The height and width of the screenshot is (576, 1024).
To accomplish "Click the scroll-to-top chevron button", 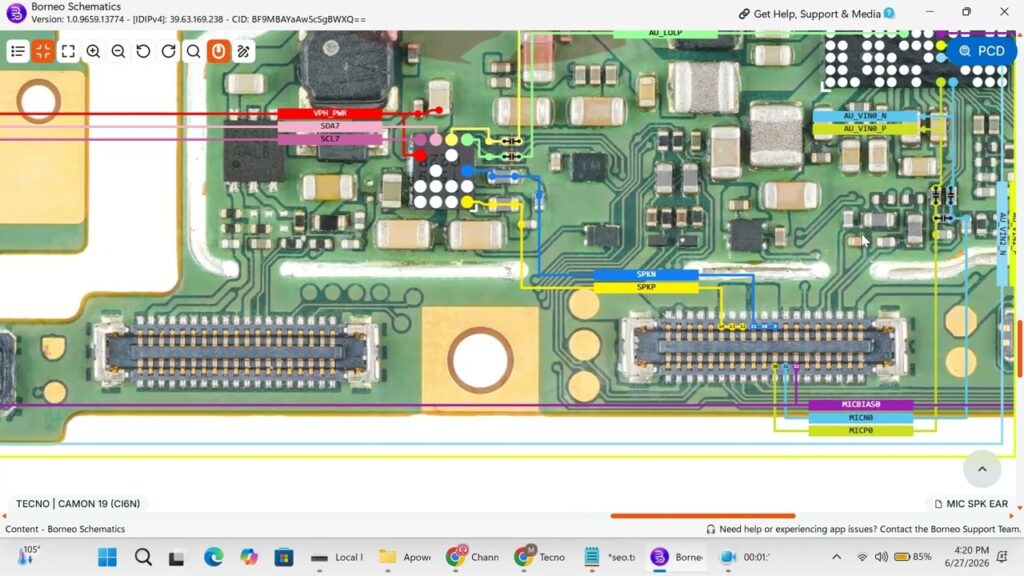I will [982, 469].
